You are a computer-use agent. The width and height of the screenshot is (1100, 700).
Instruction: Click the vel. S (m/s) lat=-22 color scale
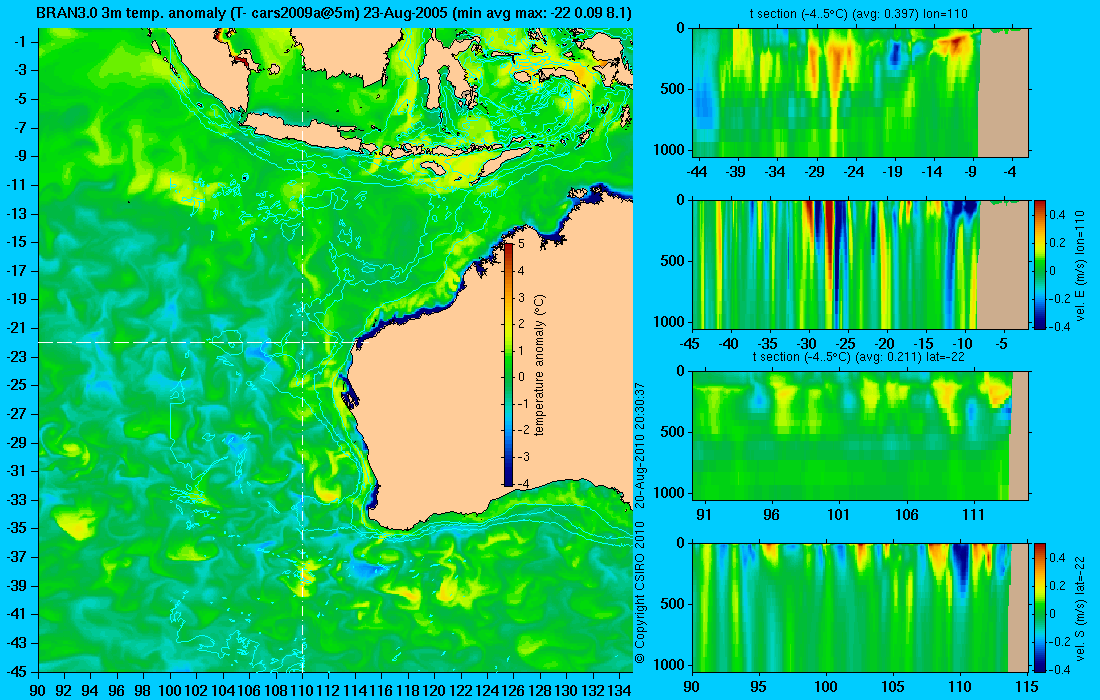coord(1039,607)
